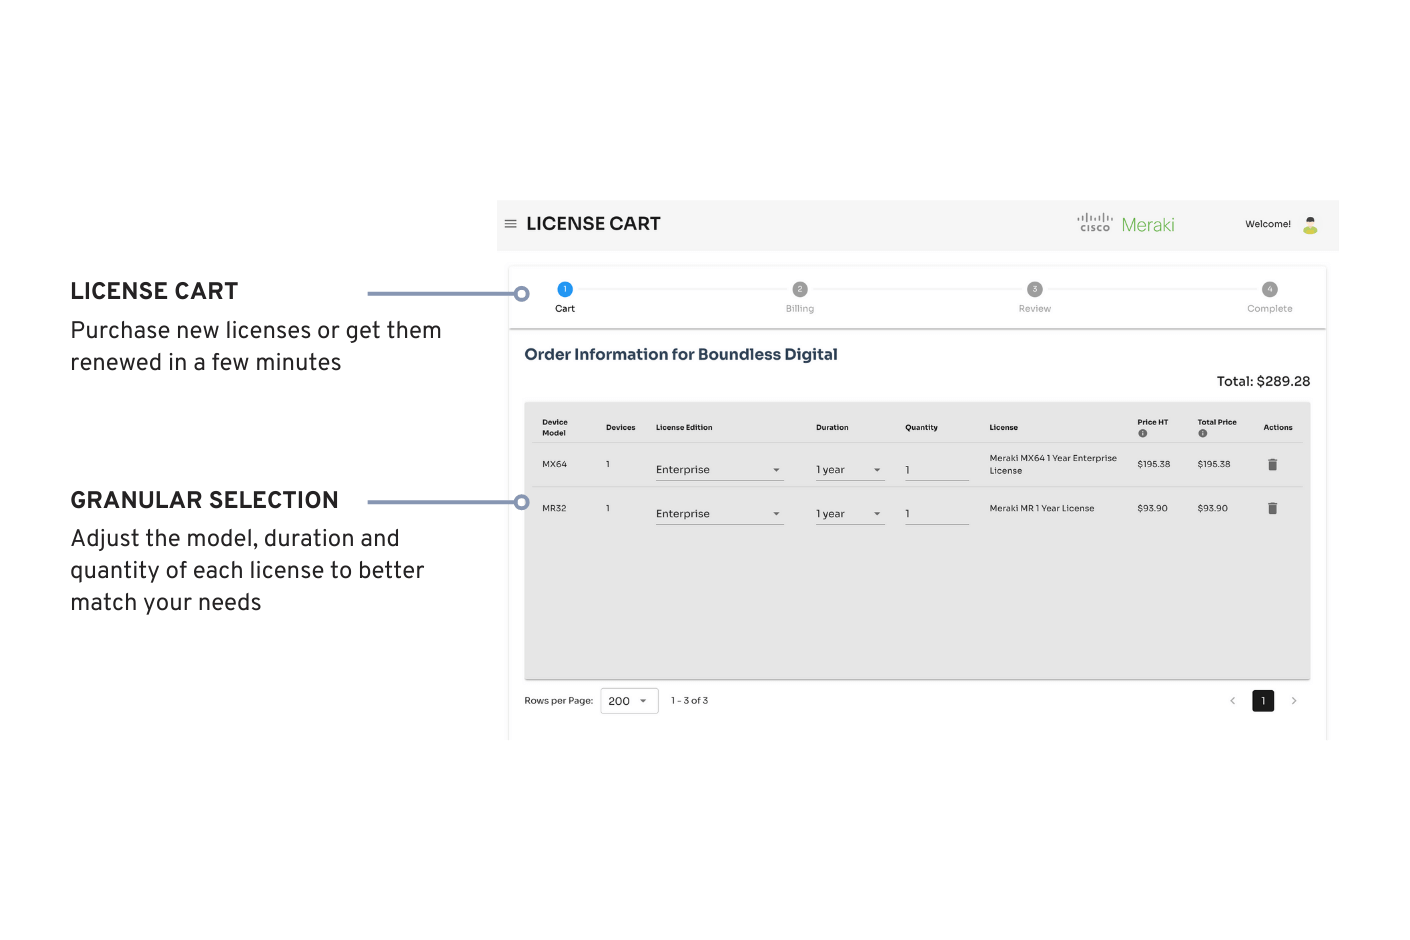
Task: Click the quantity input in the MR32 row
Action: pyautogui.click(x=935, y=513)
